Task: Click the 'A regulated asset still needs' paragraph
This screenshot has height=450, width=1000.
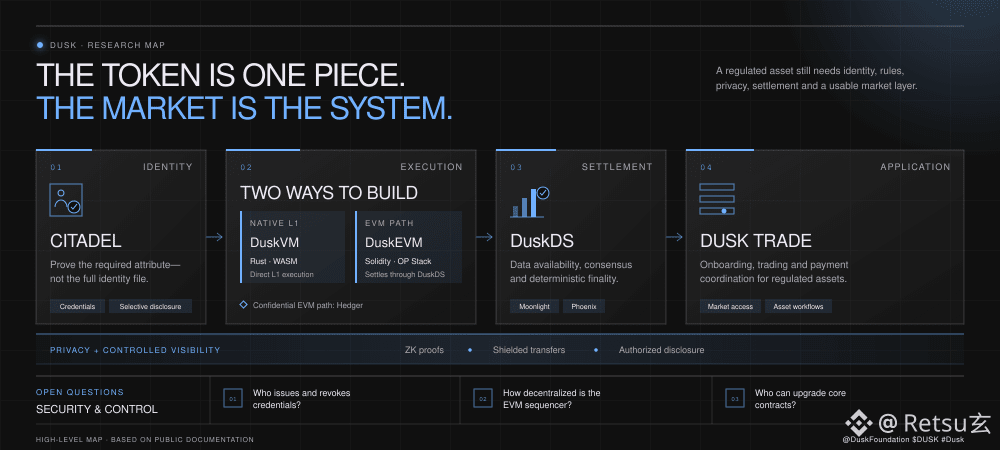Action: point(816,78)
